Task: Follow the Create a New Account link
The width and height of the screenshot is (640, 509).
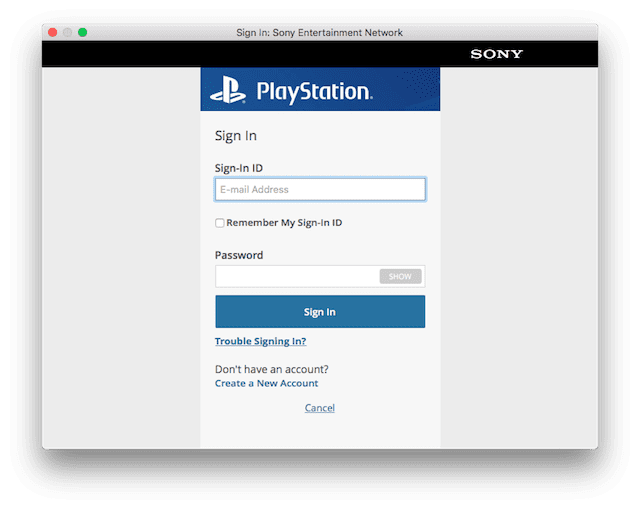Action: point(266,383)
